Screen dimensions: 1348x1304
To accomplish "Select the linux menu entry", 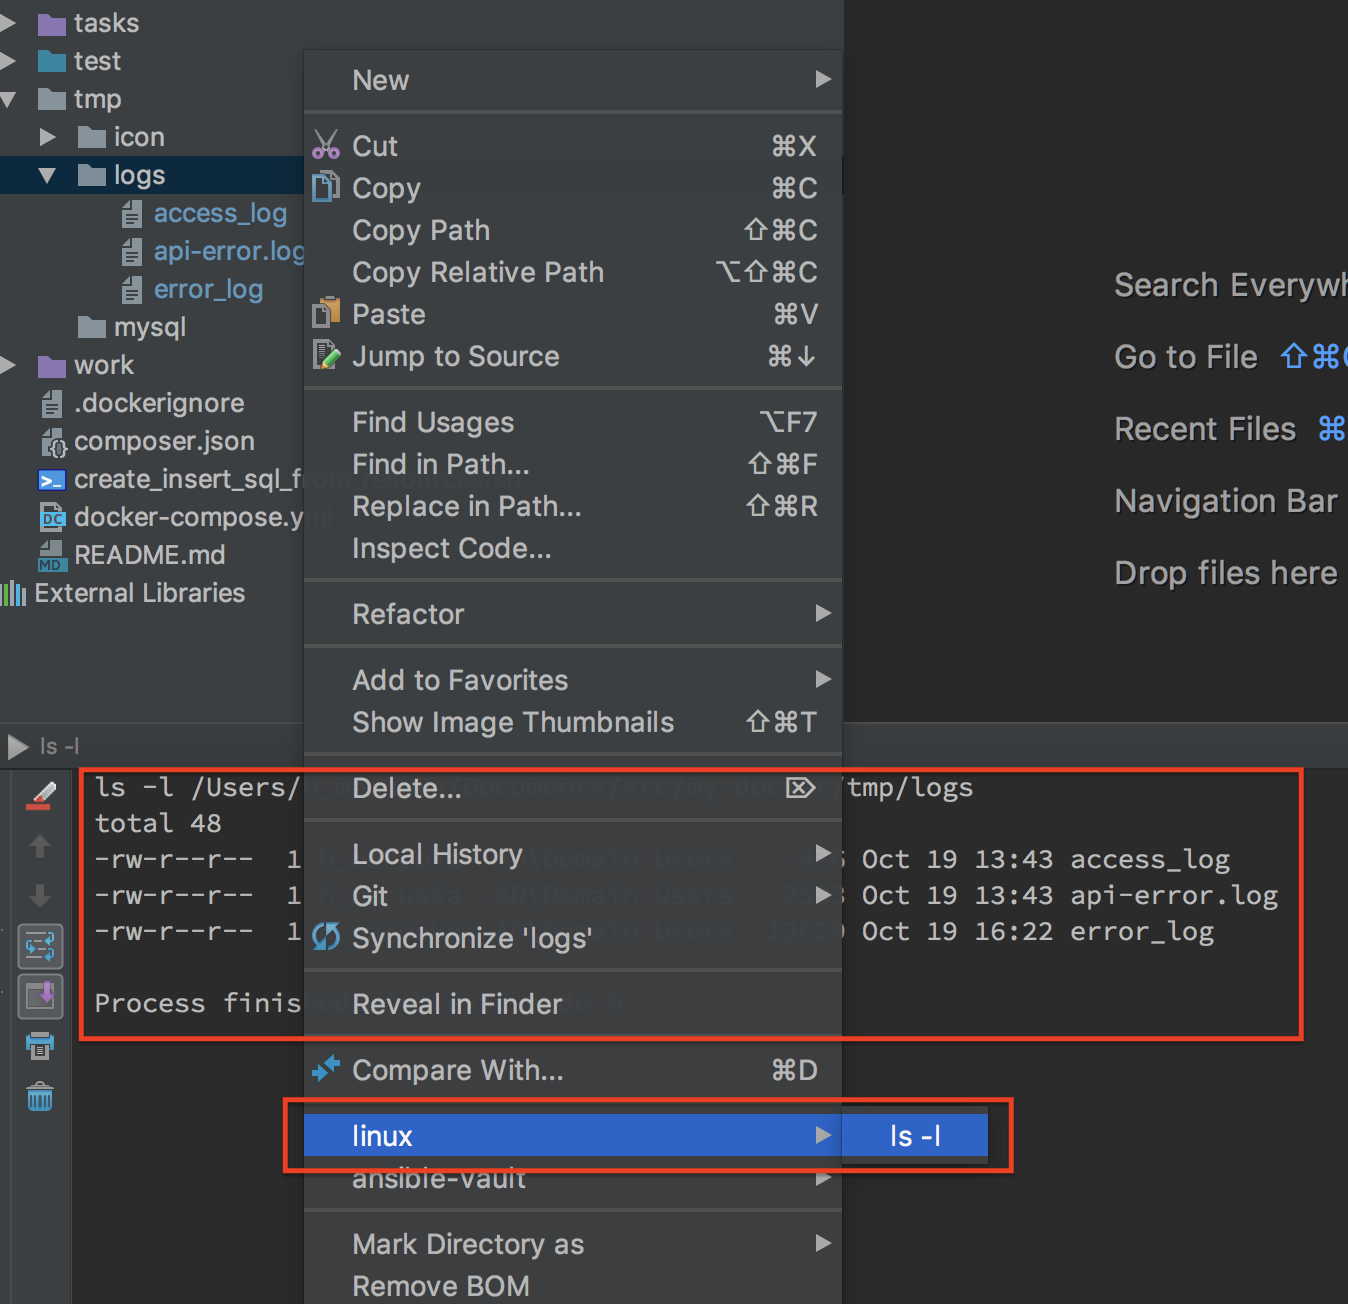I will pyautogui.click(x=573, y=1136).
